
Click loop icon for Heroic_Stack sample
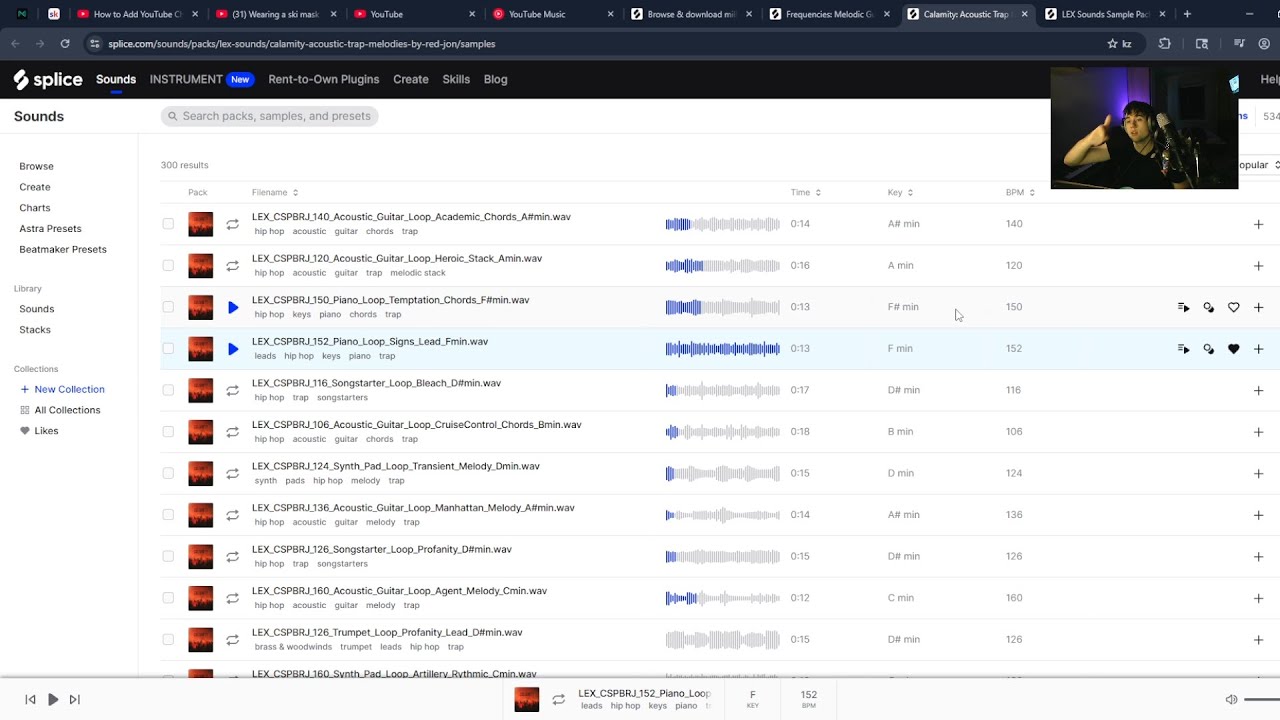(x=233, y=266)
